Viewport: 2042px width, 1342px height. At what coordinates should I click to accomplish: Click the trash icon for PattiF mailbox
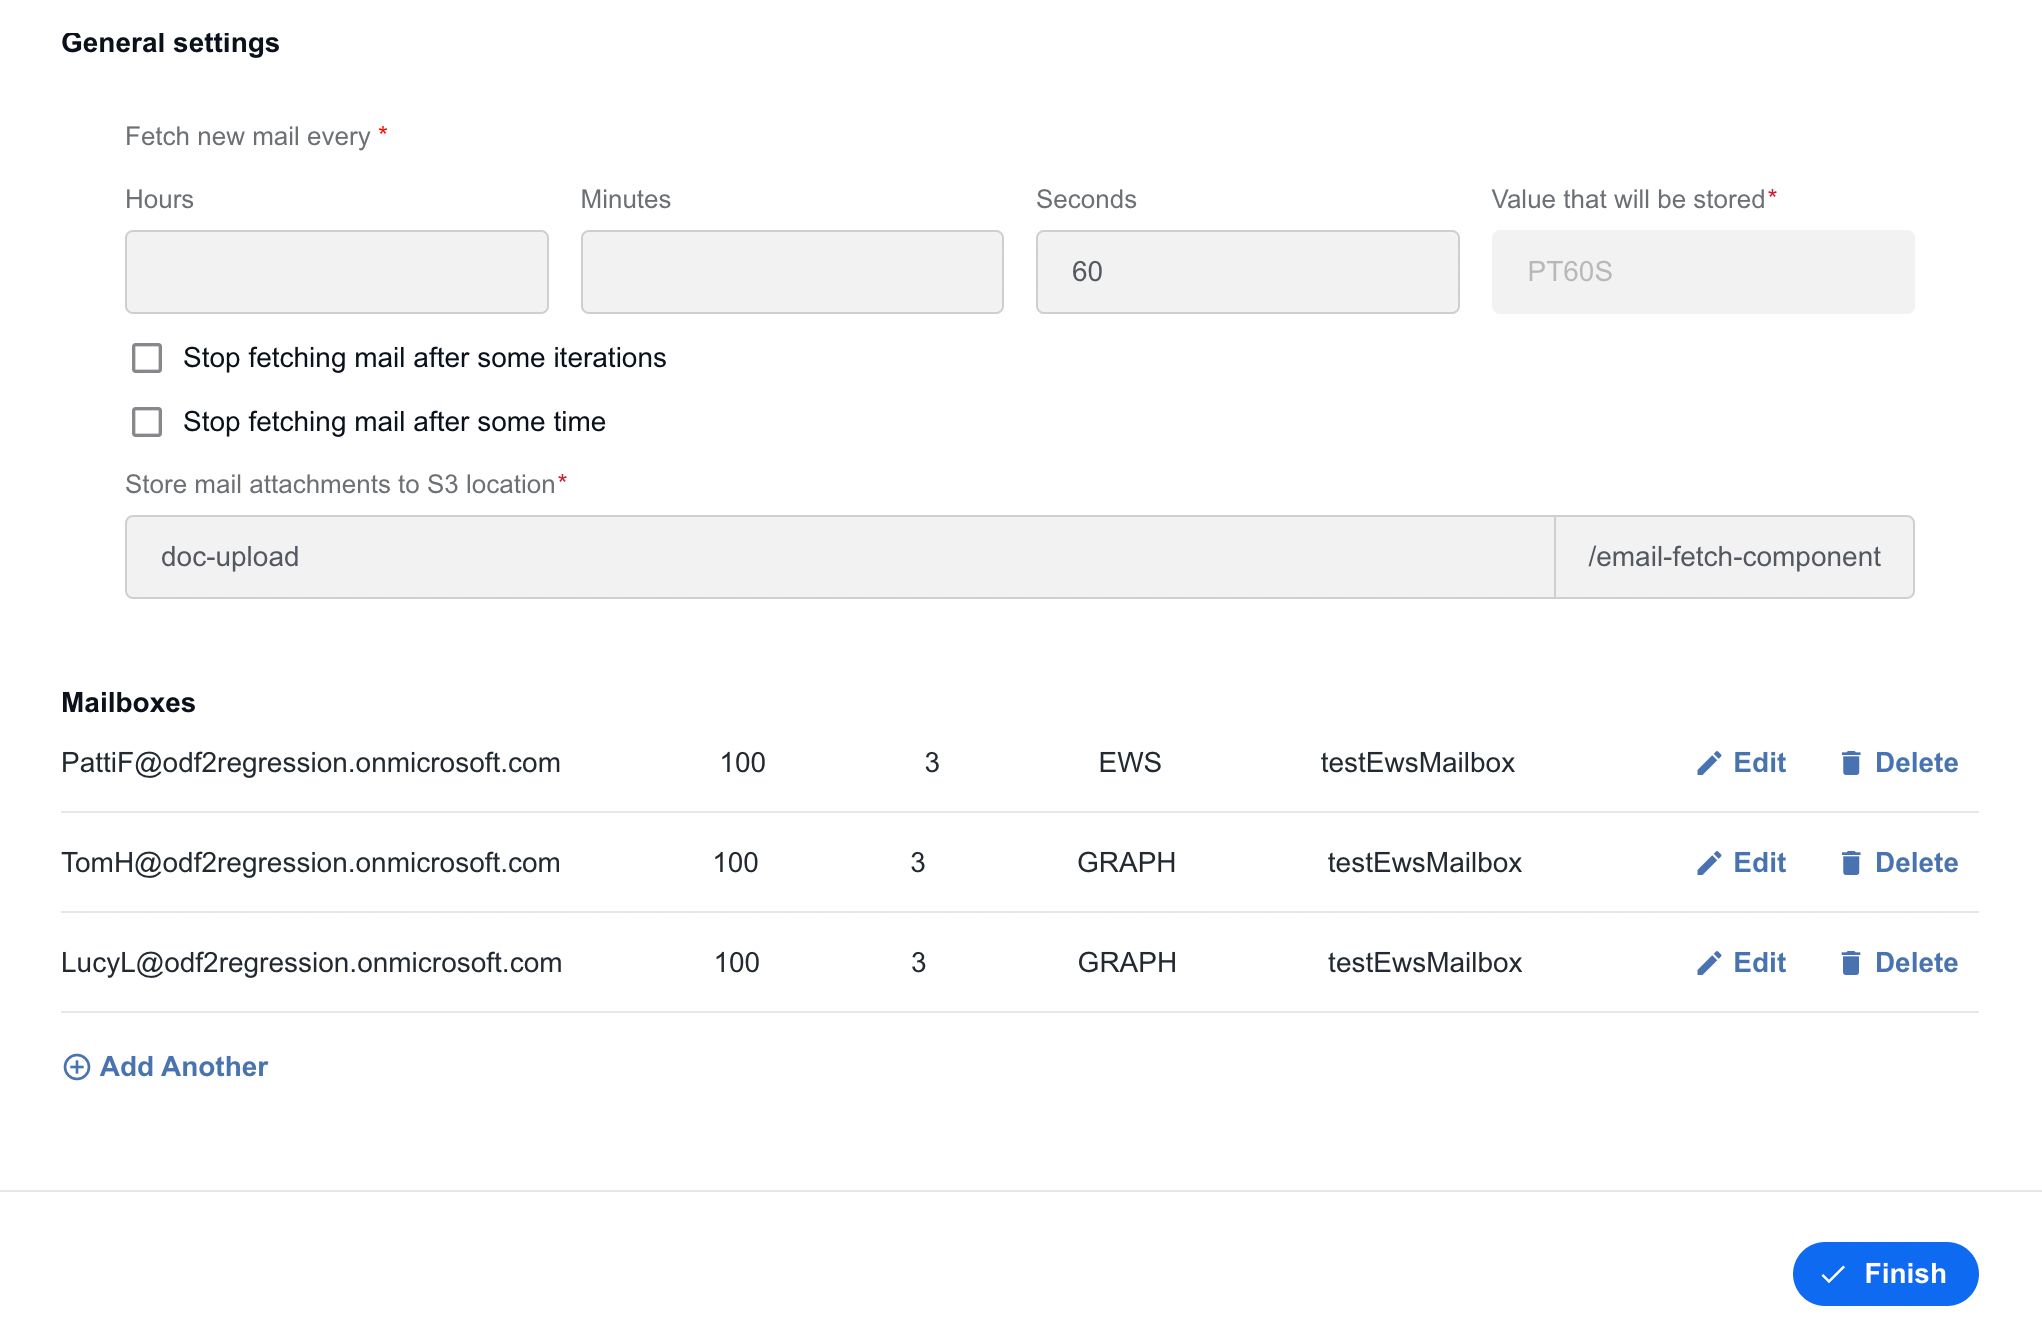click(1851, 763)
